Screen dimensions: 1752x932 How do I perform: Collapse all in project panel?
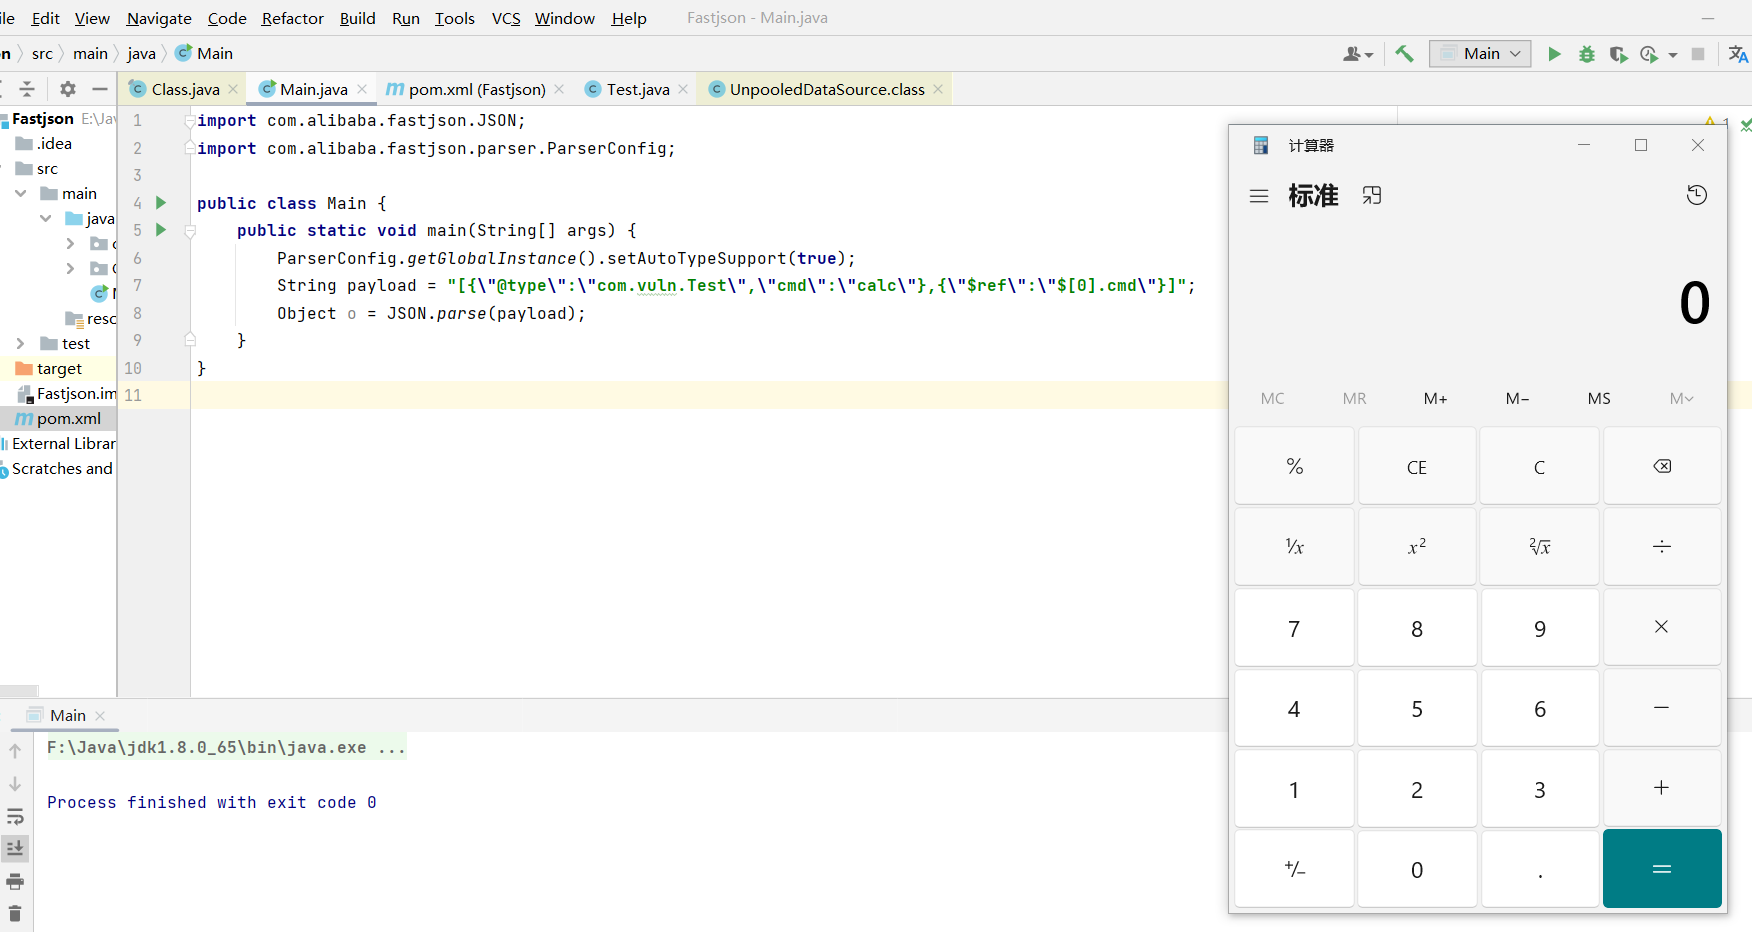[x=27, y=89]
